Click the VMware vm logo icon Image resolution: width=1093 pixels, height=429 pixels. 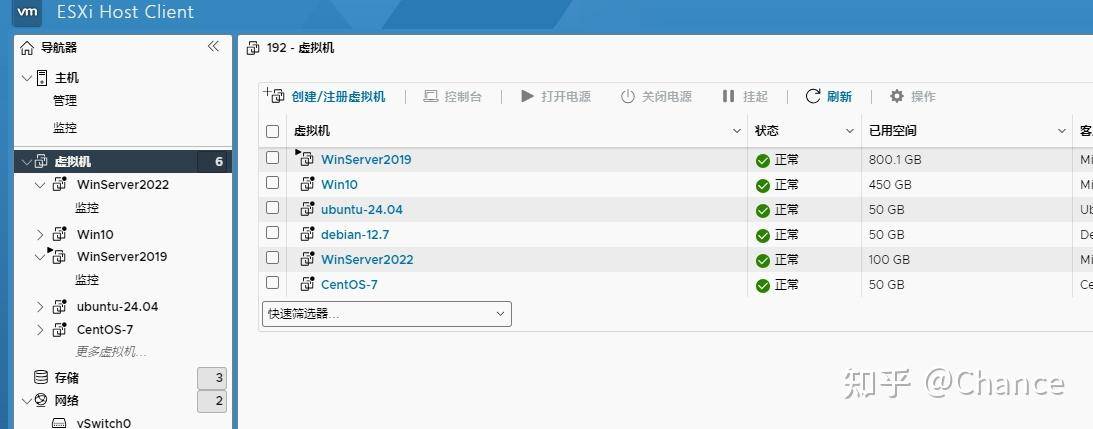point(26,13)
